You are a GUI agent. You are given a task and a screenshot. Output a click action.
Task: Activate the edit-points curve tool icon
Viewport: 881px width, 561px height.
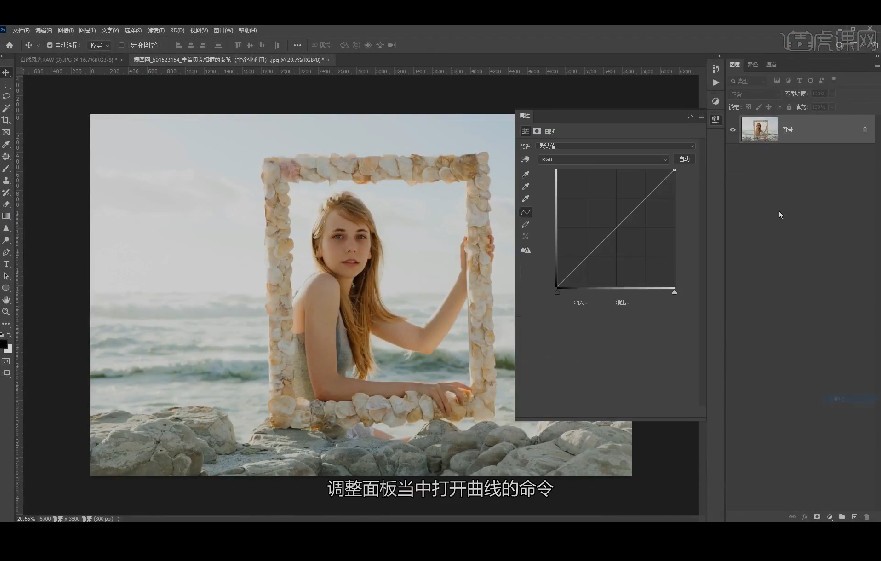(x=525, y=212)
